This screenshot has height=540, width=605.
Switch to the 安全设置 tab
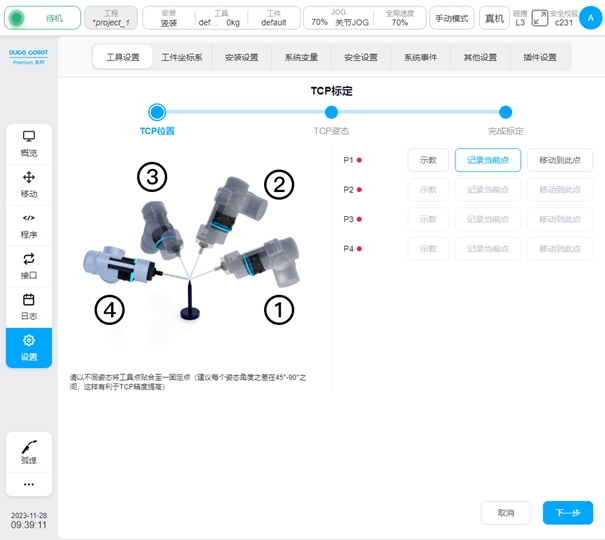click(x=361, y=58)
